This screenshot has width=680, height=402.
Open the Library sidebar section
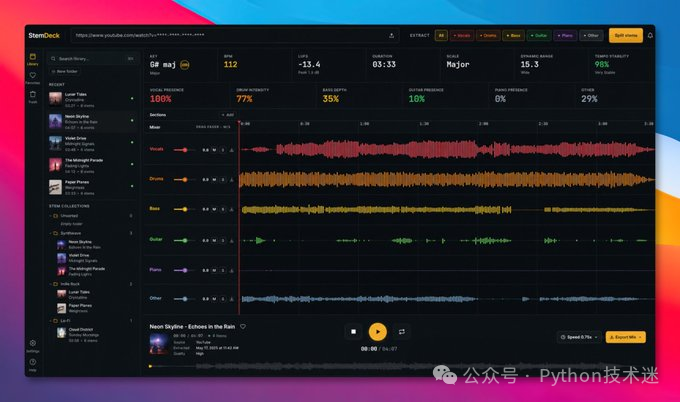pyautogui.click(x=33, y=59)
